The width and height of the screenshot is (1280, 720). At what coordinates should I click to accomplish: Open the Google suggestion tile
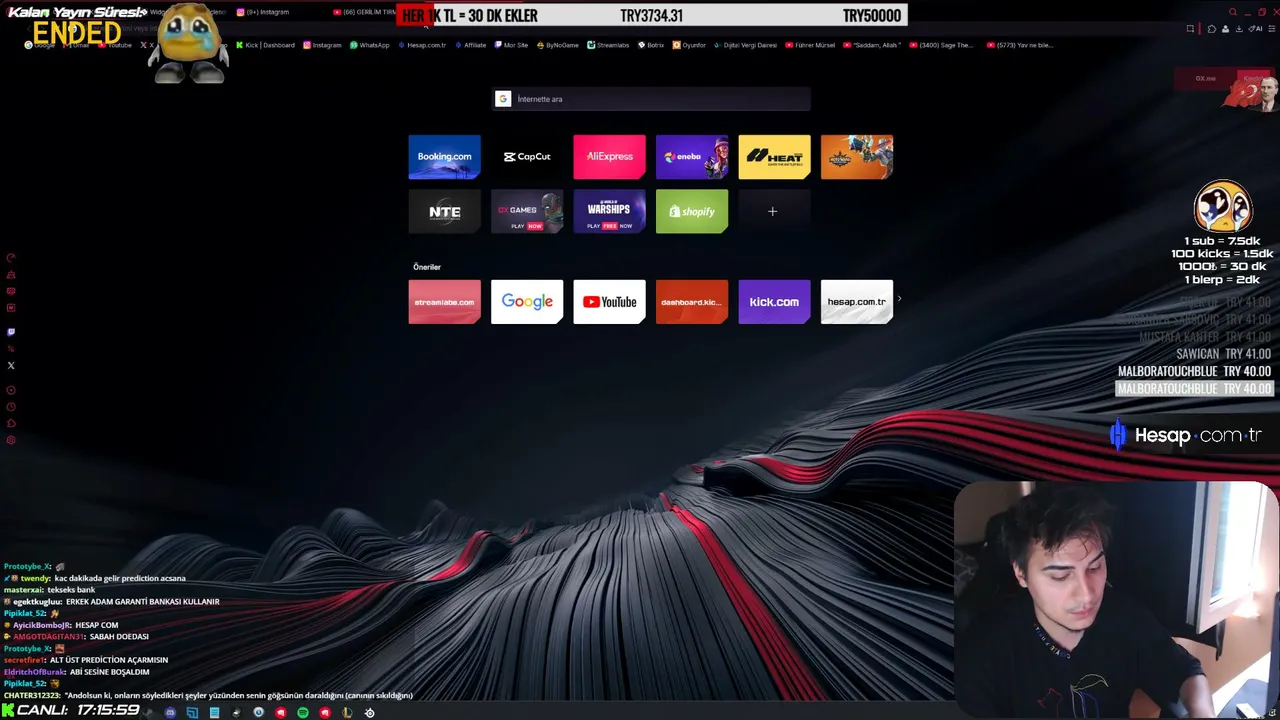pos(527,302)
